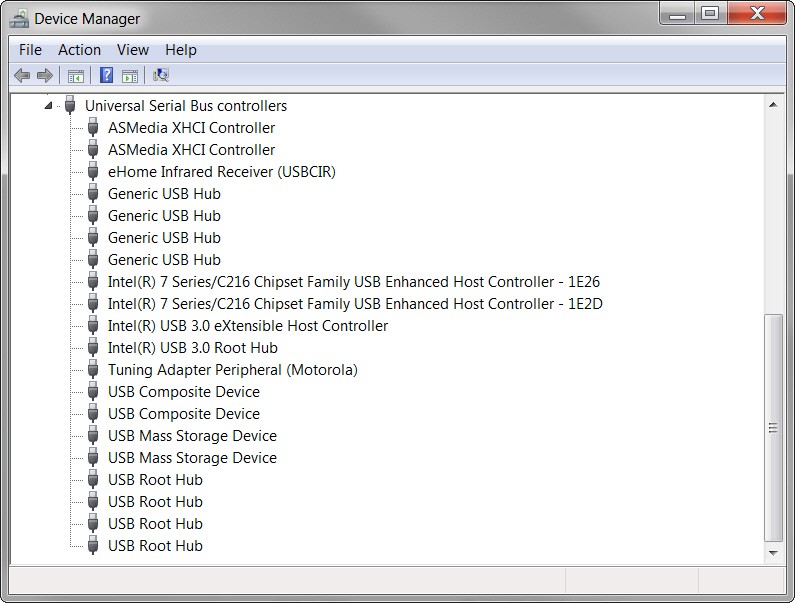Viewport: 795px width, 603px height.
Task: Toggle the console tree pane icon
Action: [76, 76]
